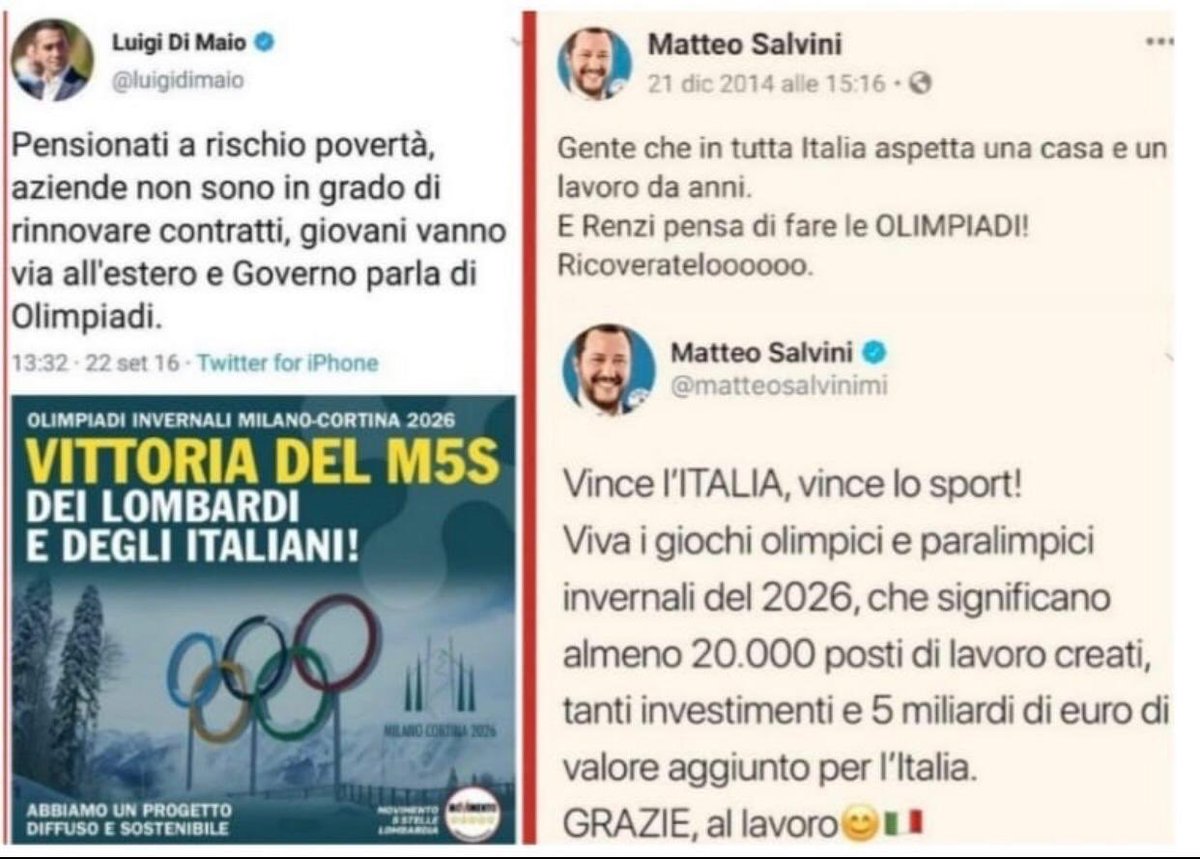Click the Movimento 5 Stelle logo badge

tap(472, 813)
